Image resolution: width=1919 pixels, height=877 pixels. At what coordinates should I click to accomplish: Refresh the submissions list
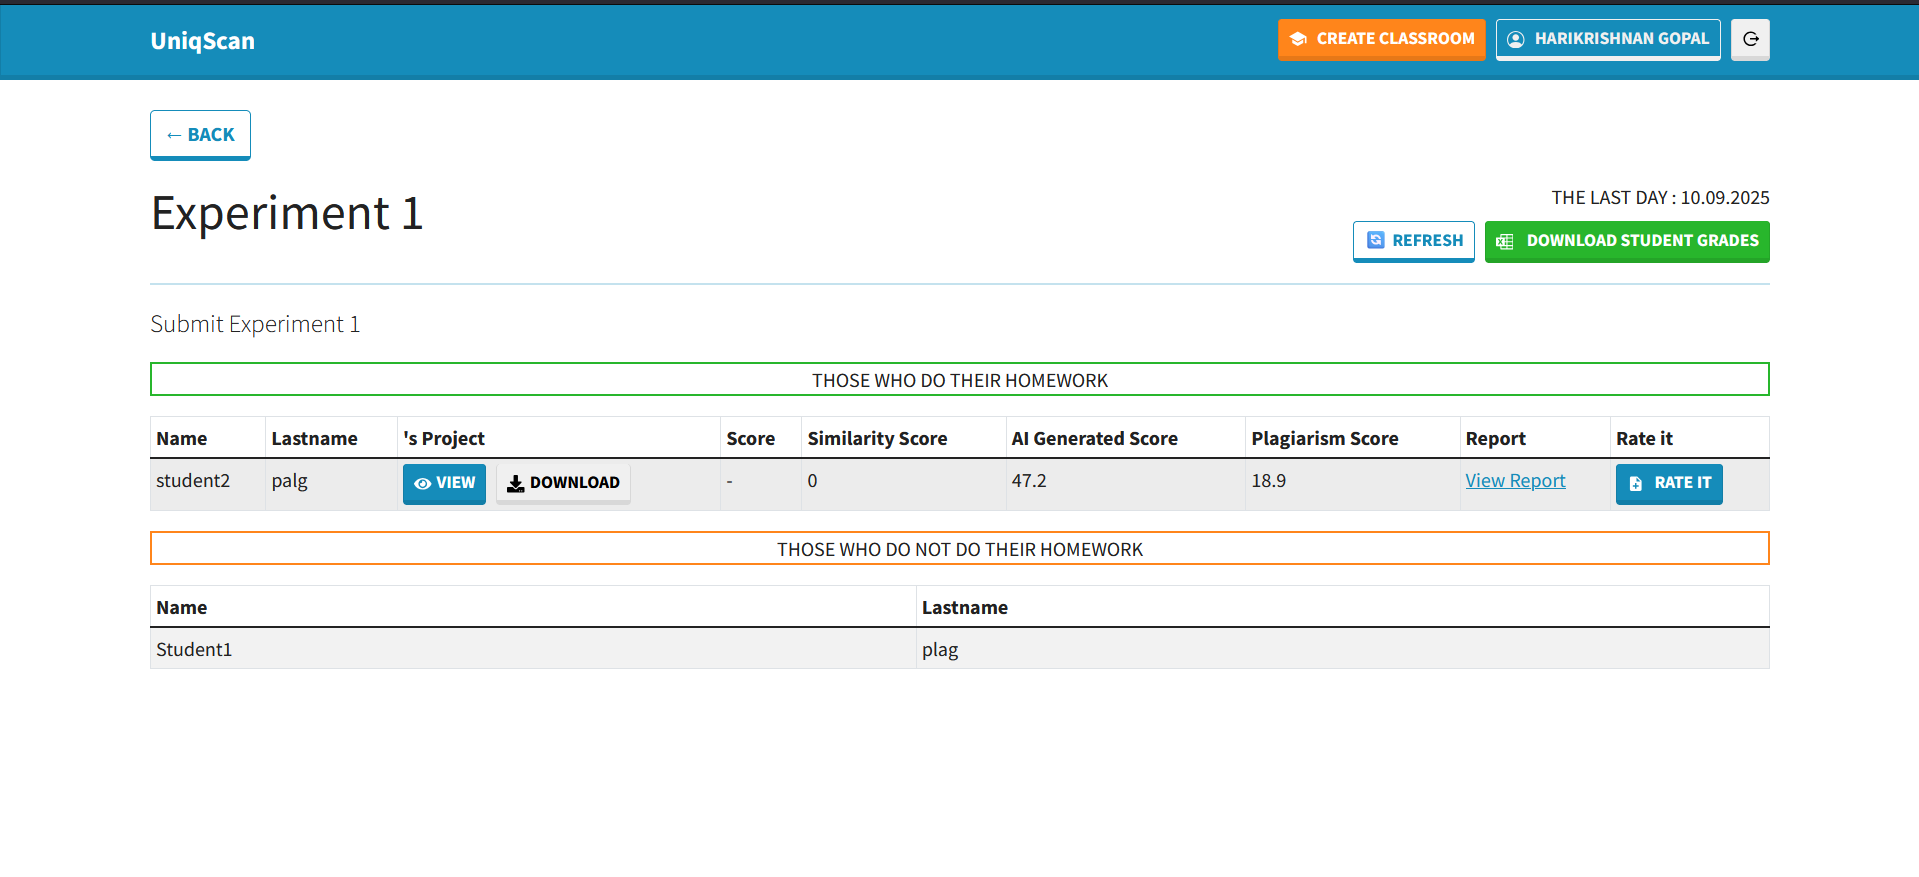1414,241
